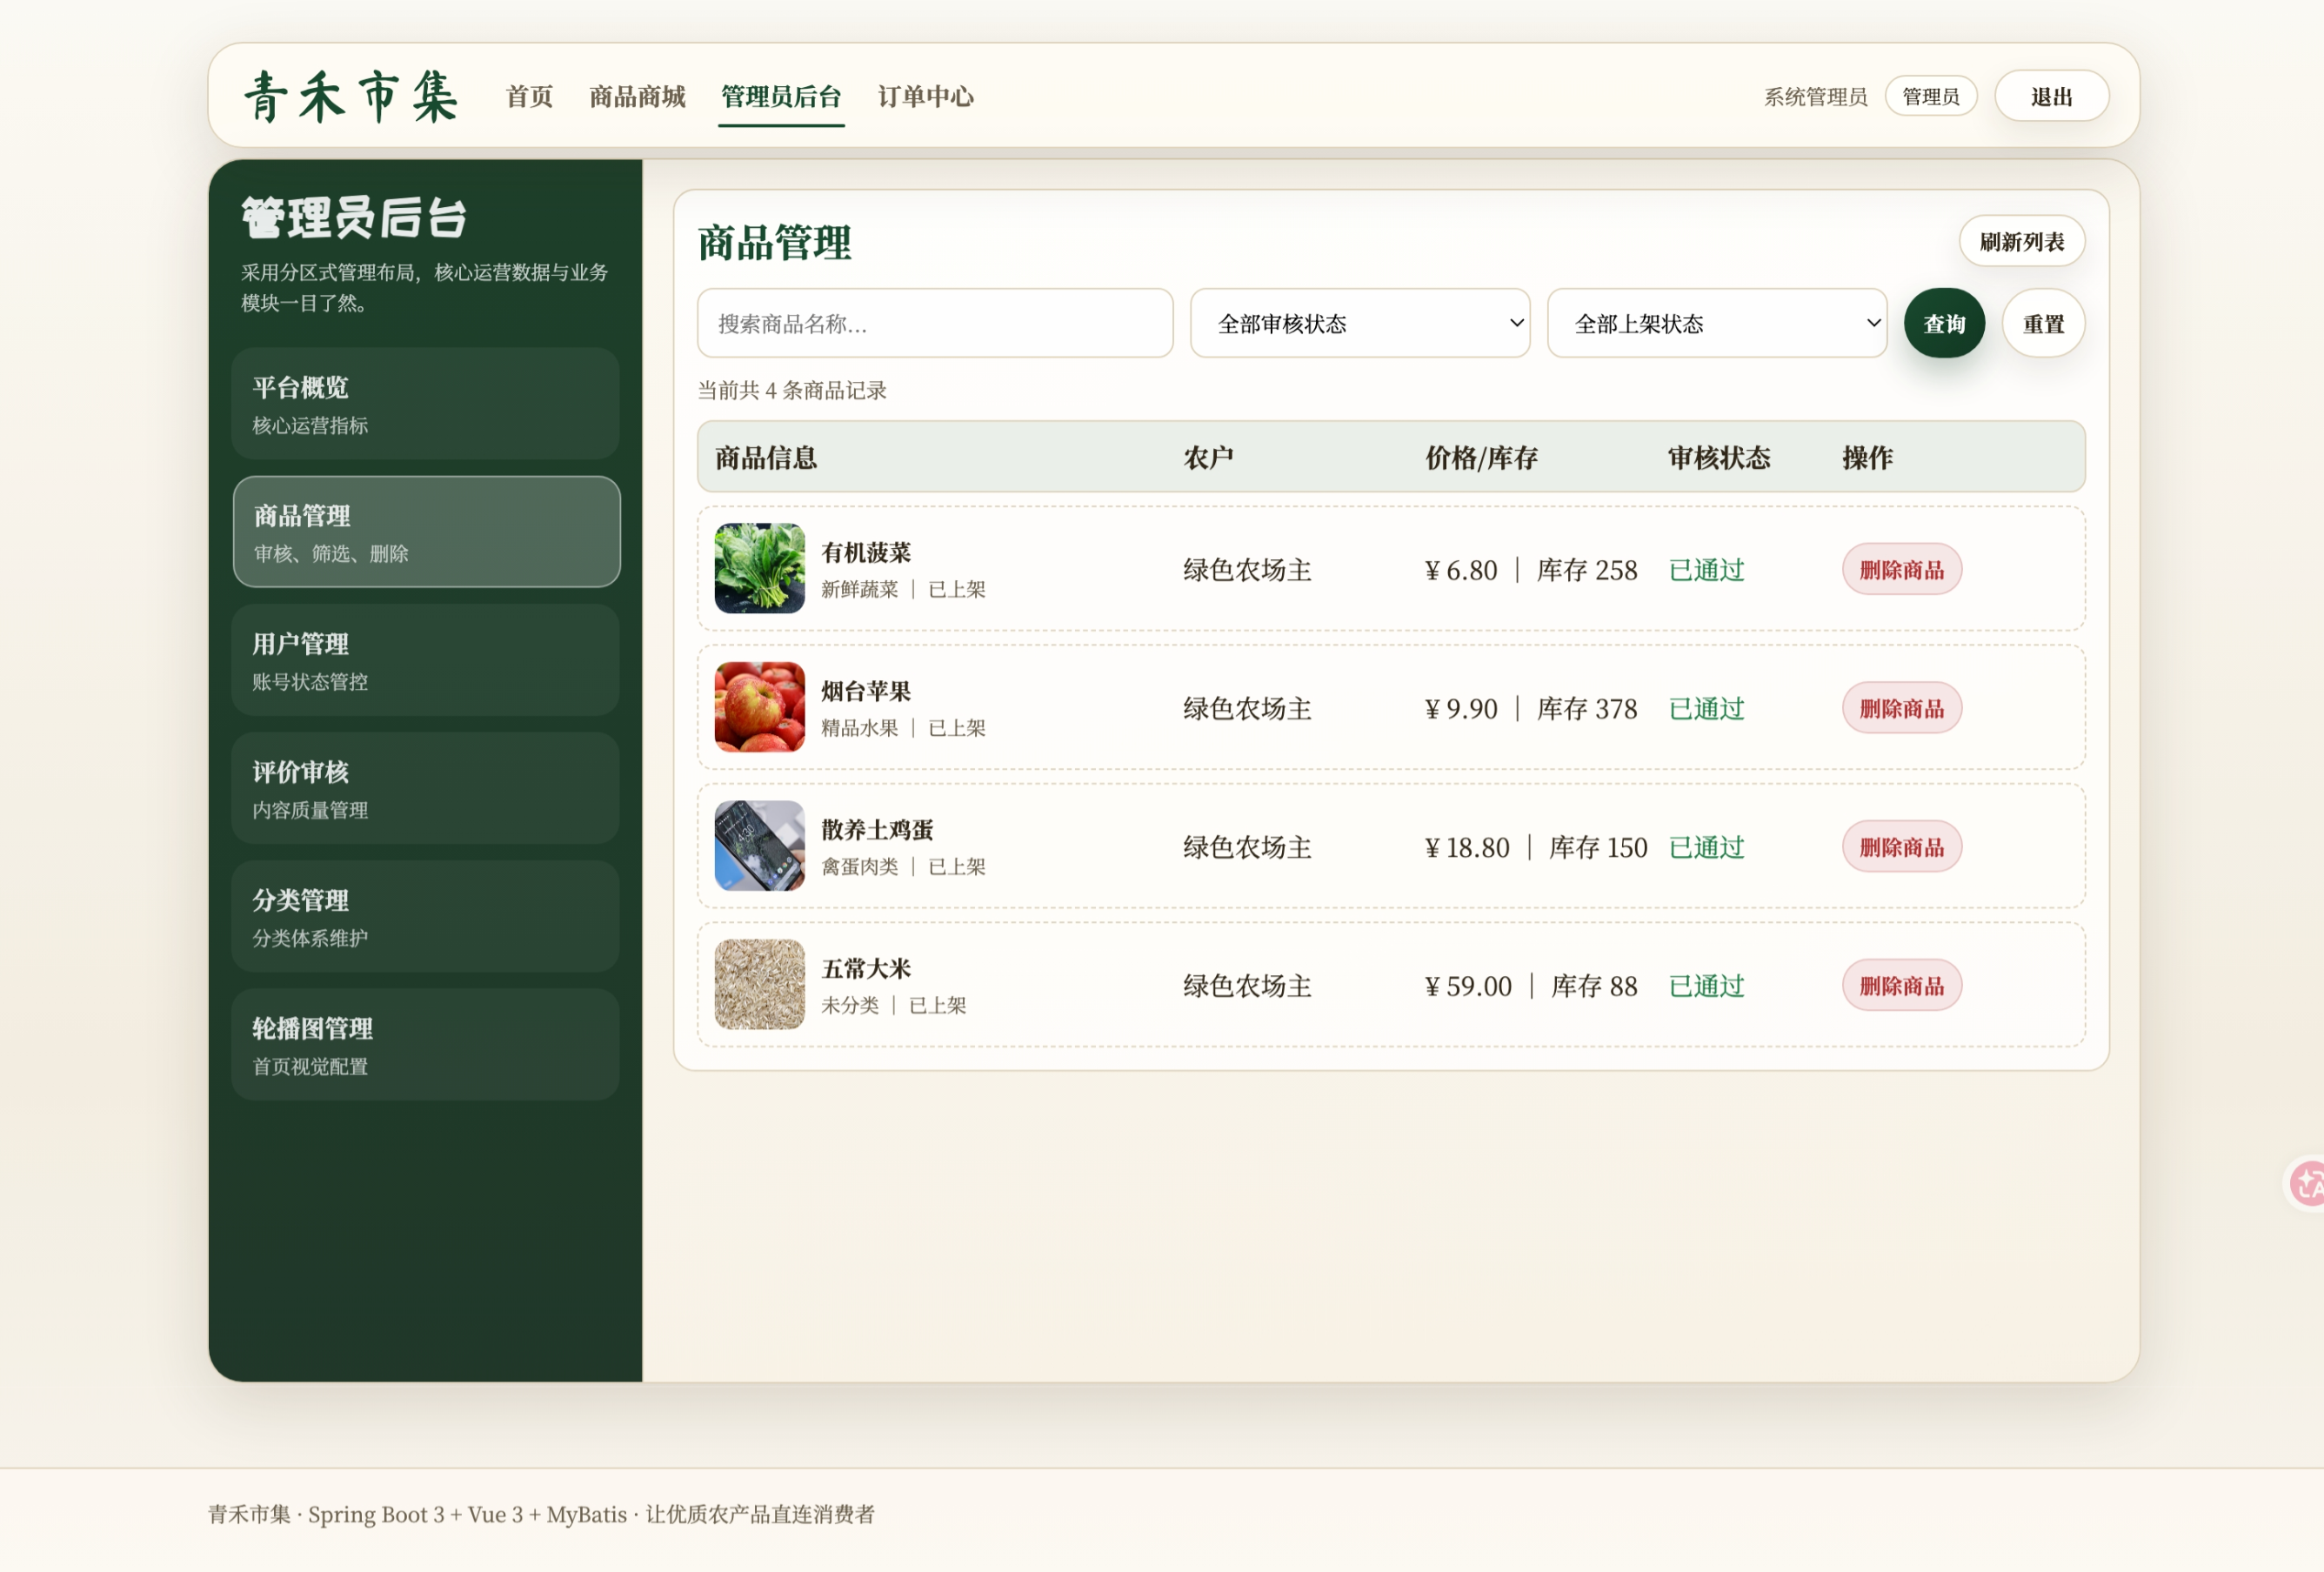Click the 五常大米 product image
Screen dimensions: 2324x1572
coord(759,984)
